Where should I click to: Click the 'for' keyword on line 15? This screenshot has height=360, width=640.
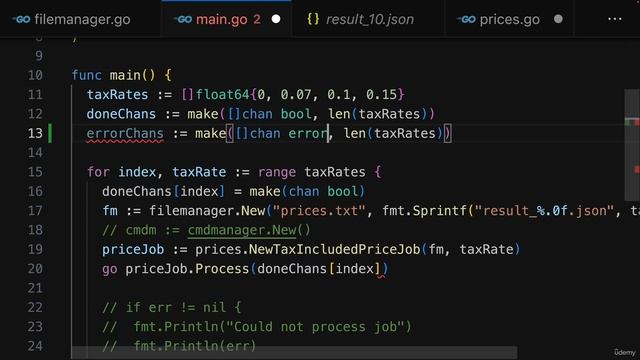click(x=98, y=172)
